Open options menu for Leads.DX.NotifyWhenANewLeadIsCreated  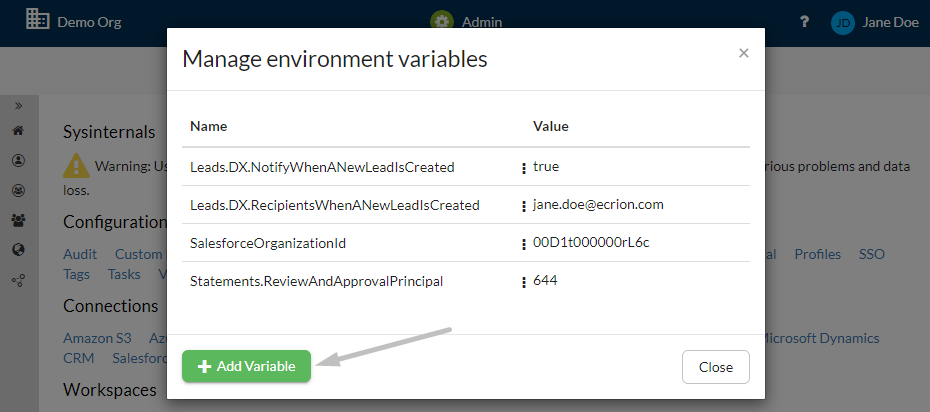pos(524,168)
